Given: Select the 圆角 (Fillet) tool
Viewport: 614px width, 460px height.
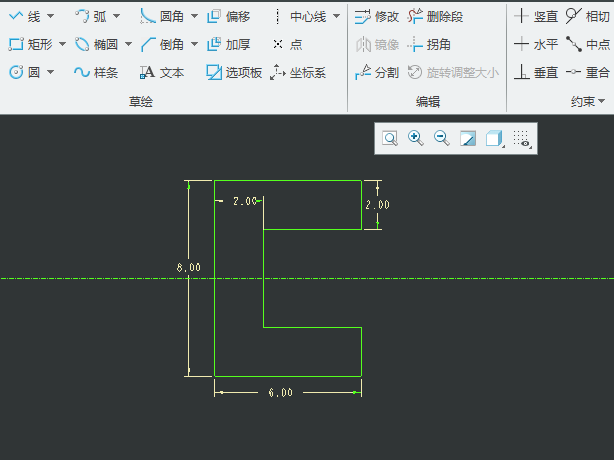Looking at the screenshot, I should click(x=162, y=16).
